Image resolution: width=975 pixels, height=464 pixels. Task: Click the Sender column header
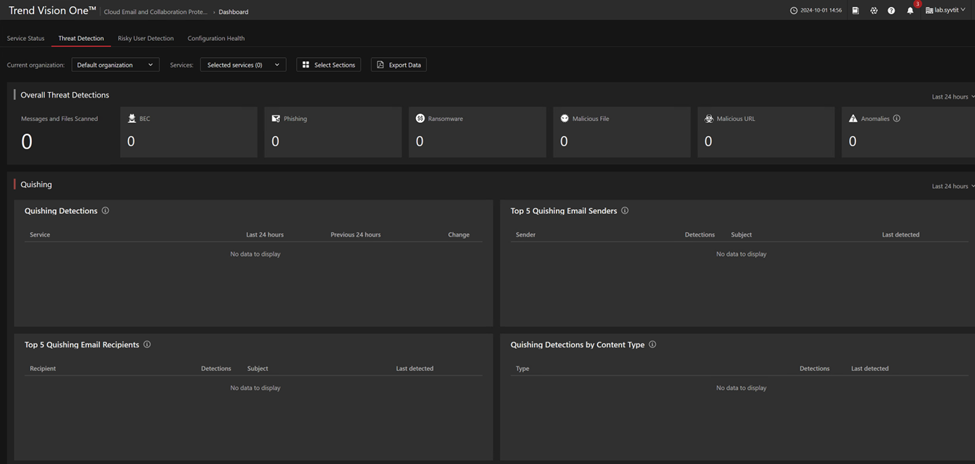[525, 234]
